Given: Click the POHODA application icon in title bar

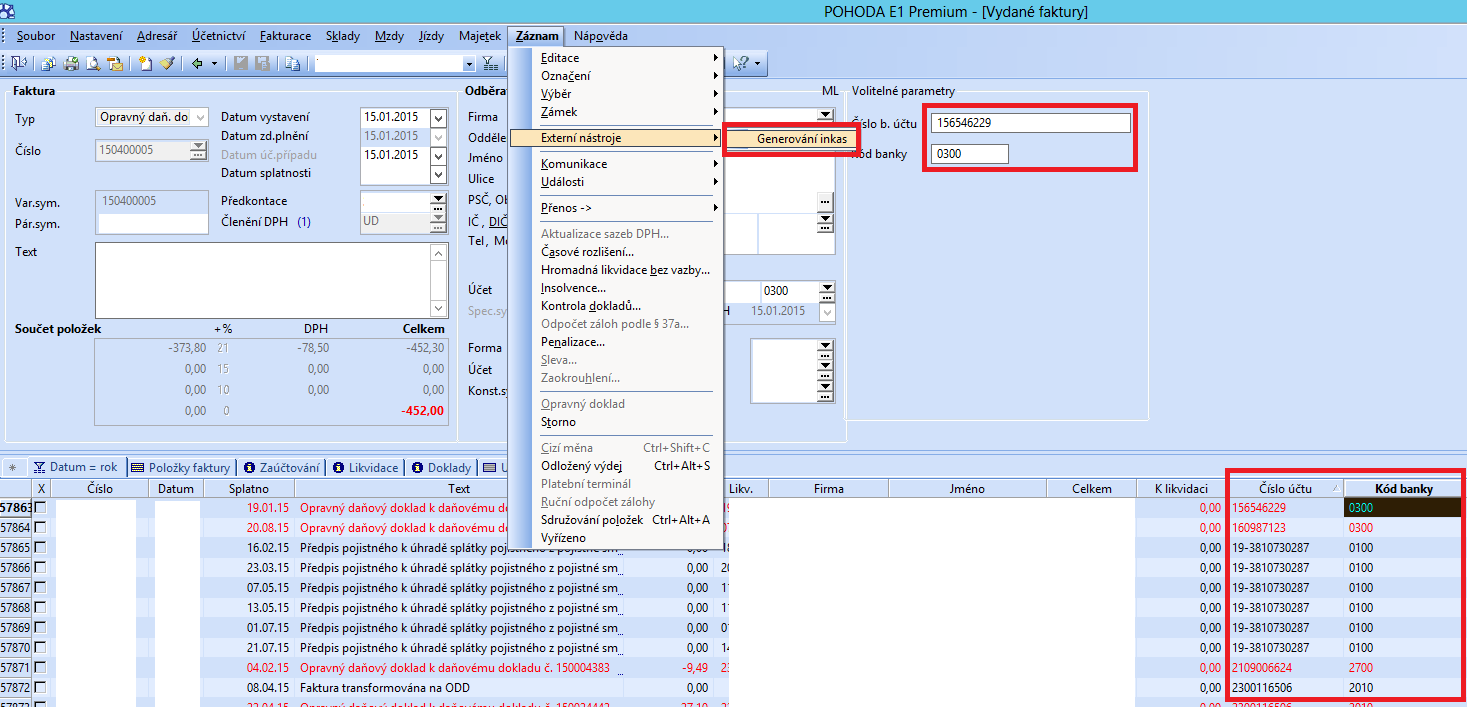Looking at the screenshot, I should point(8,11).
